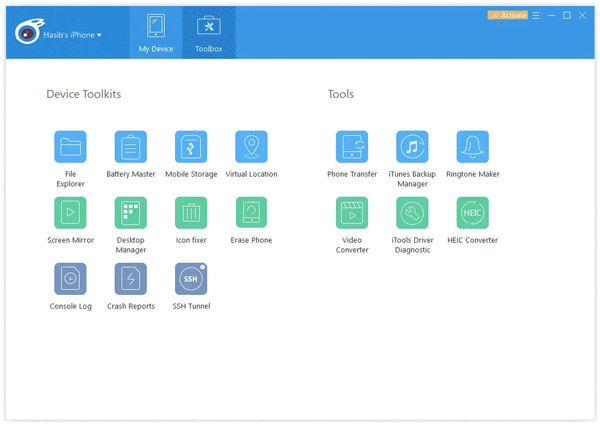Launch Desktop Manager

point(131,213)
